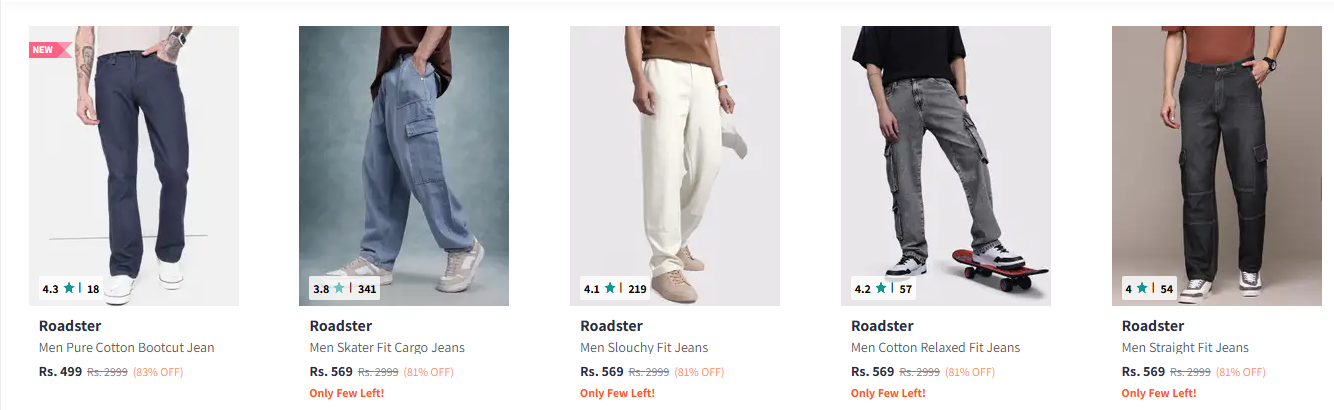Image resolution: width=1334 pixels, height=410 pixels.
Task: Open the black straight fit jeans image
Action: 1217,165
